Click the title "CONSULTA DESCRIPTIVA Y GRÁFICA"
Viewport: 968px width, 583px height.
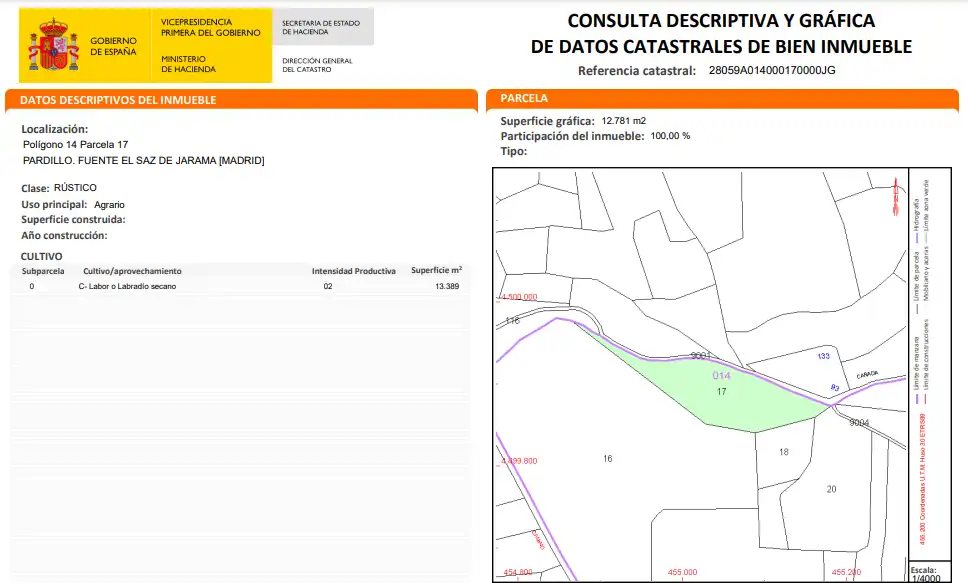coord(721,20)
